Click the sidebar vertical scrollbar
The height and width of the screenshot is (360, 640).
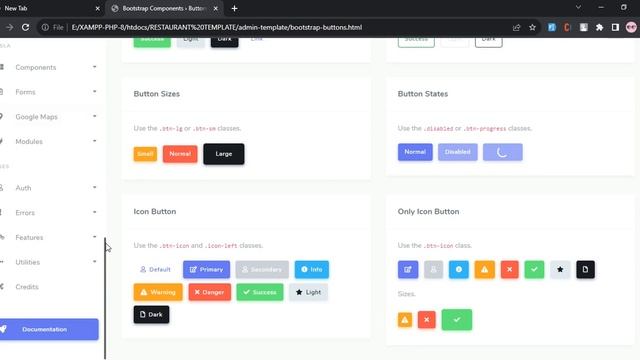[x=105, y=298]
